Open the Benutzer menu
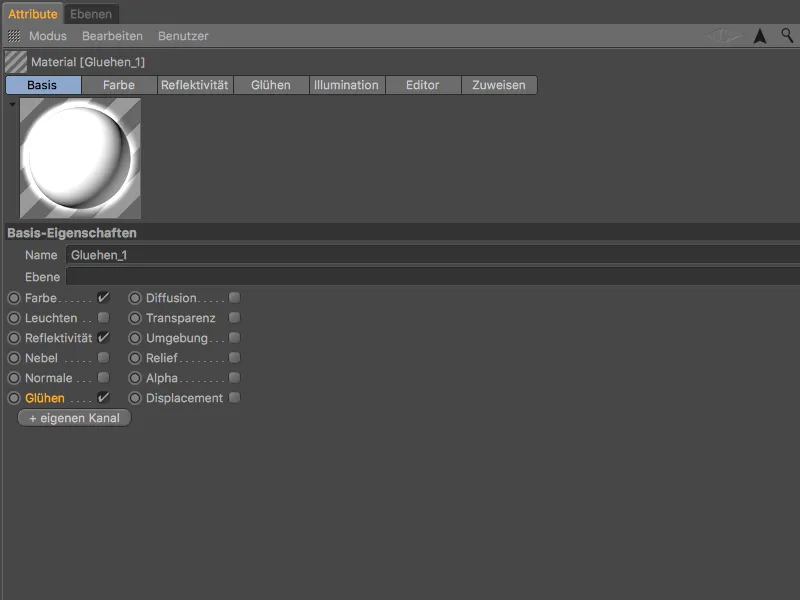Viewport: 800px width, 600px height. [183, 36]
